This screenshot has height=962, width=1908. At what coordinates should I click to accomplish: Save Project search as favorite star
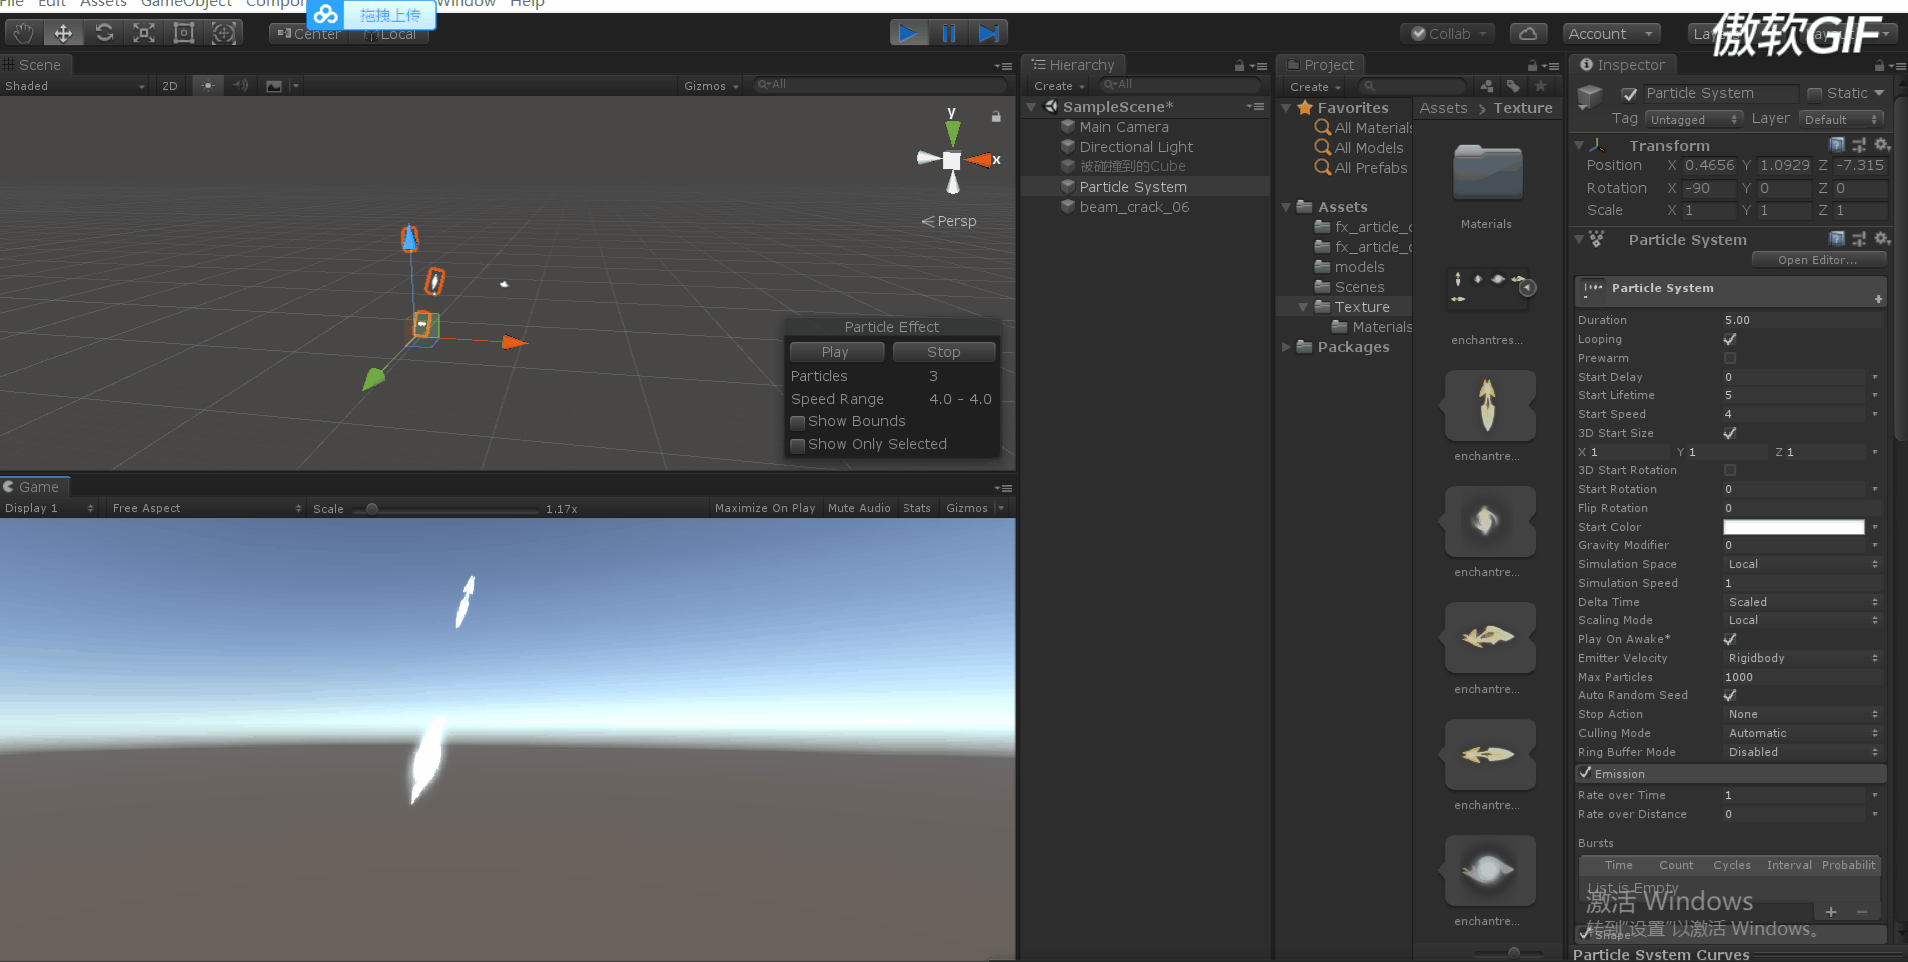click(x=1540, y=86)
